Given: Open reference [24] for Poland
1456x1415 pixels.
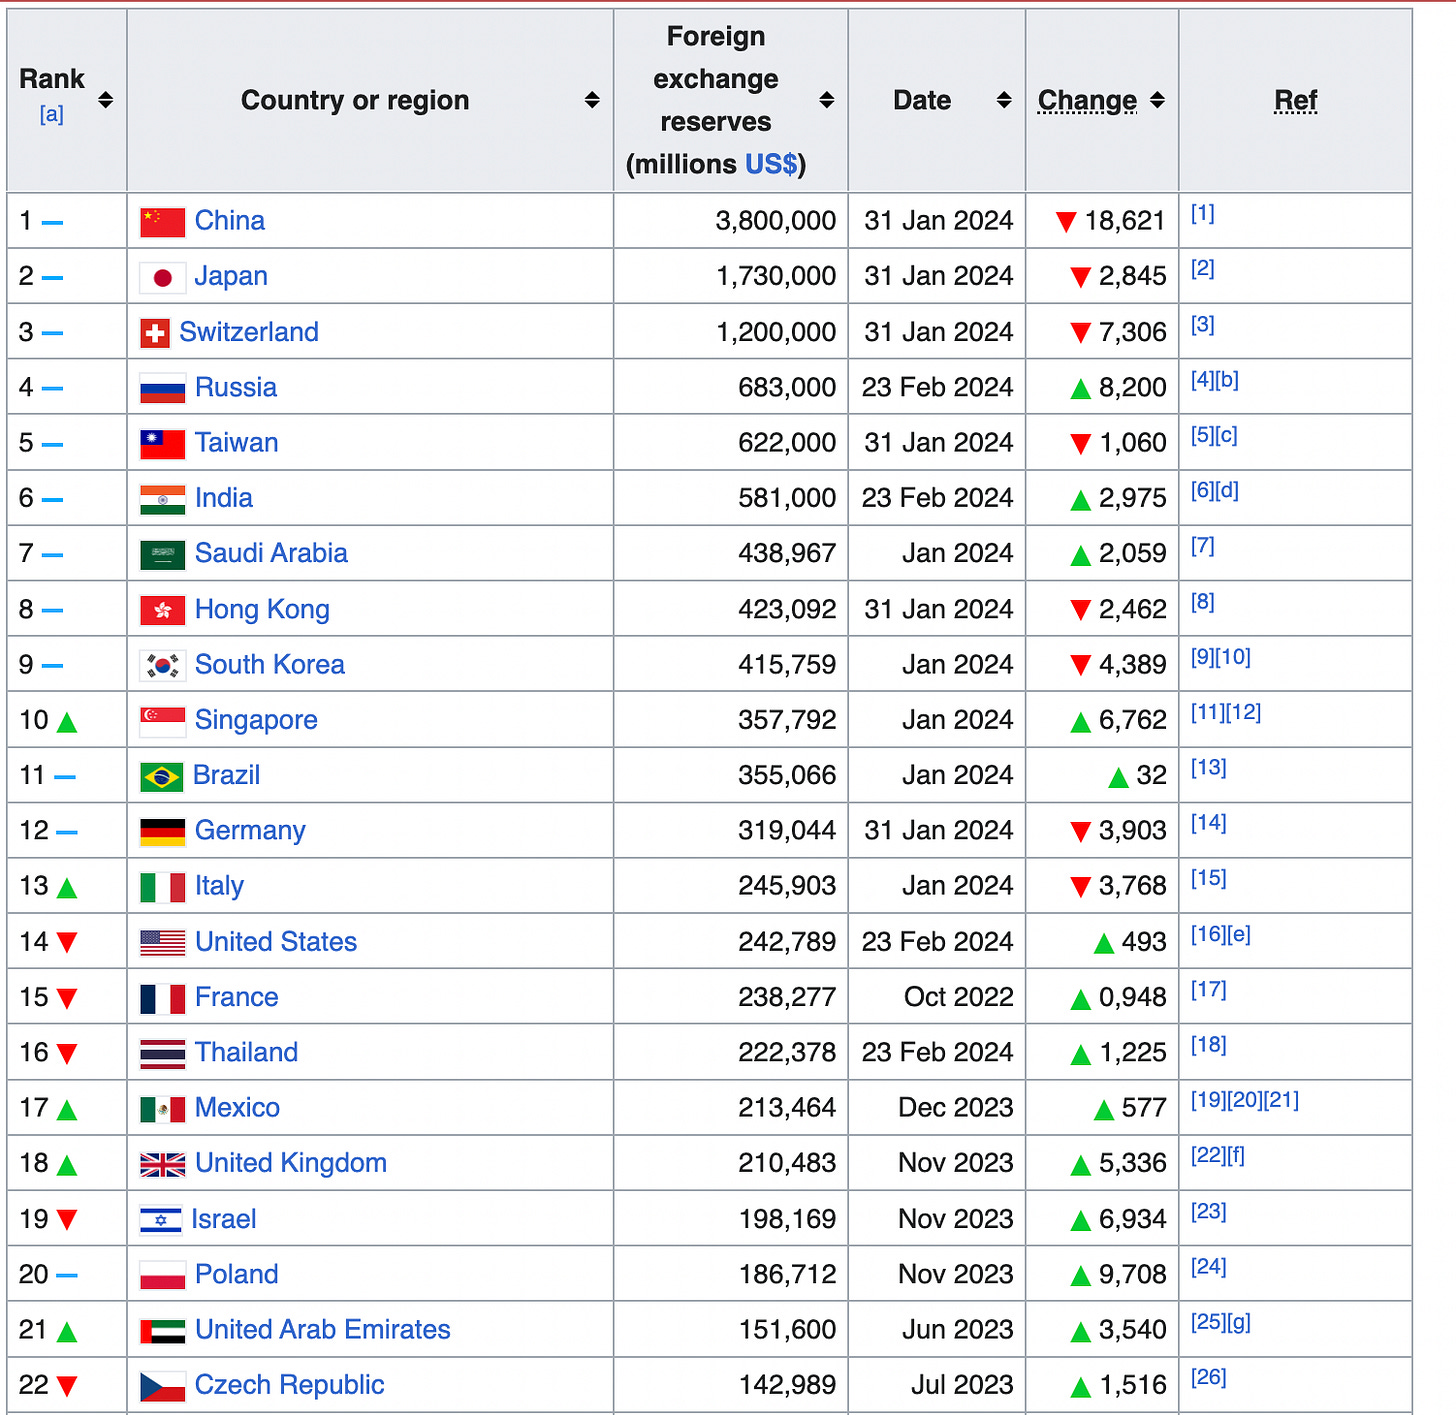Looking at the screenshot, I should (1208, 1267).
